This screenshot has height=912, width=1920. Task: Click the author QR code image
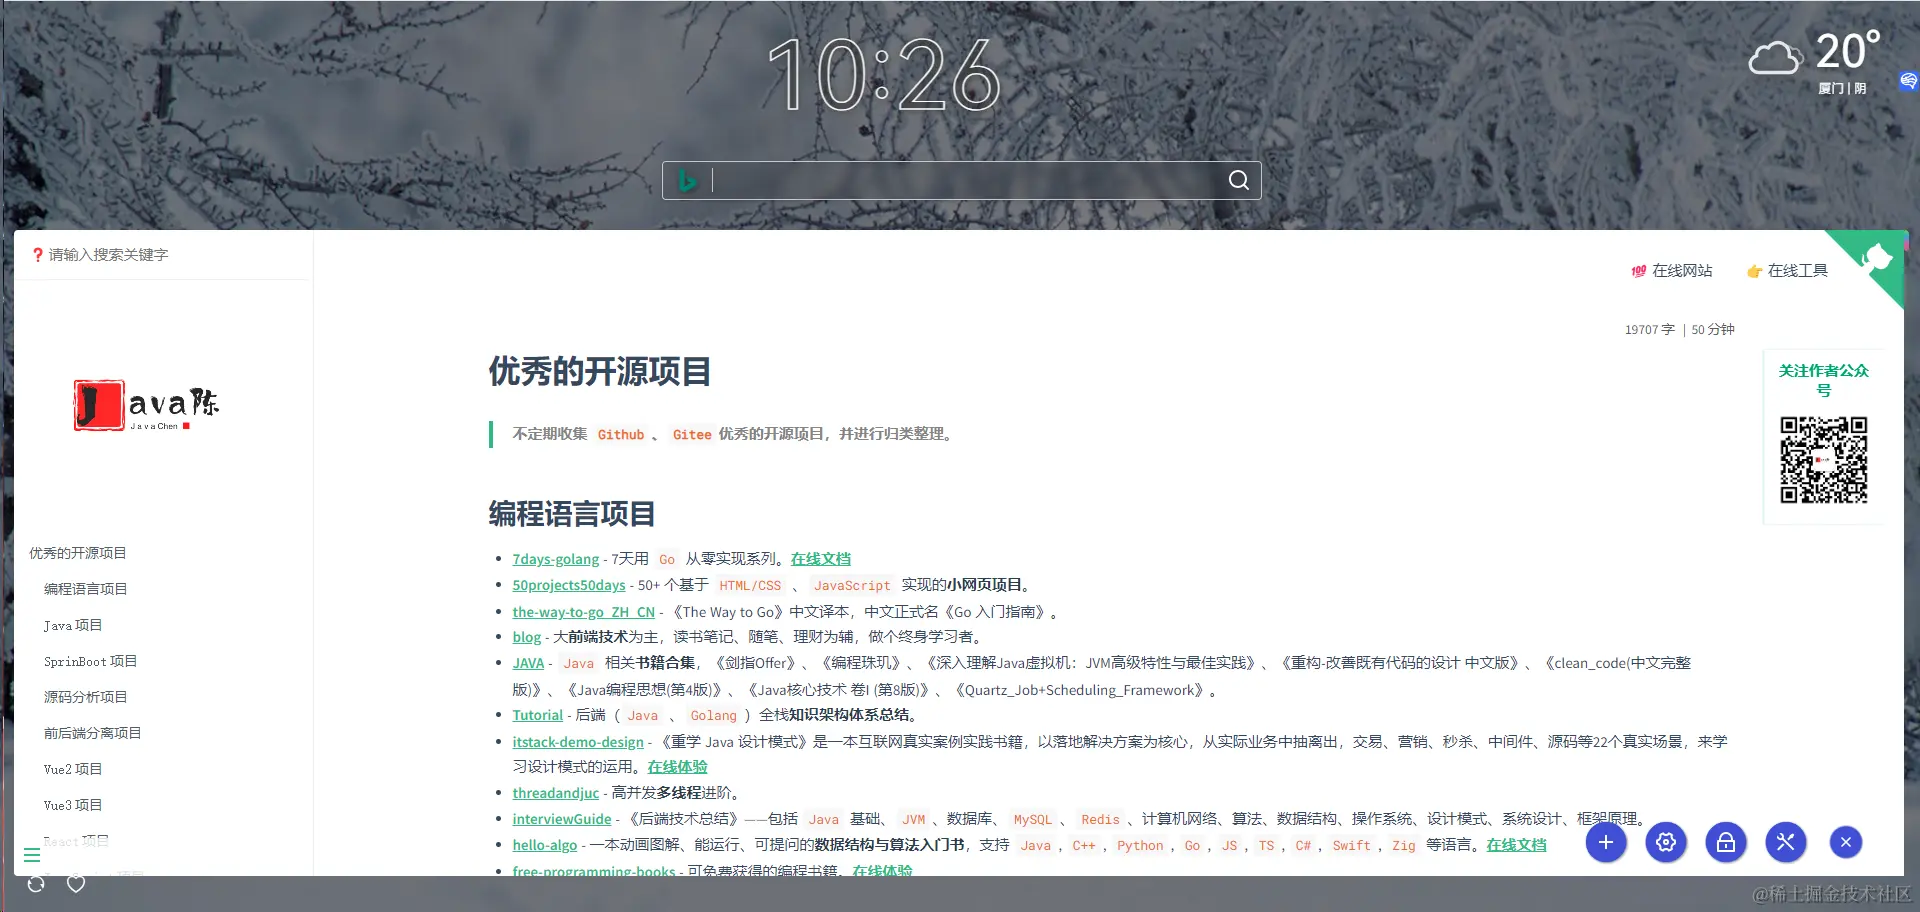(1824, 460)
